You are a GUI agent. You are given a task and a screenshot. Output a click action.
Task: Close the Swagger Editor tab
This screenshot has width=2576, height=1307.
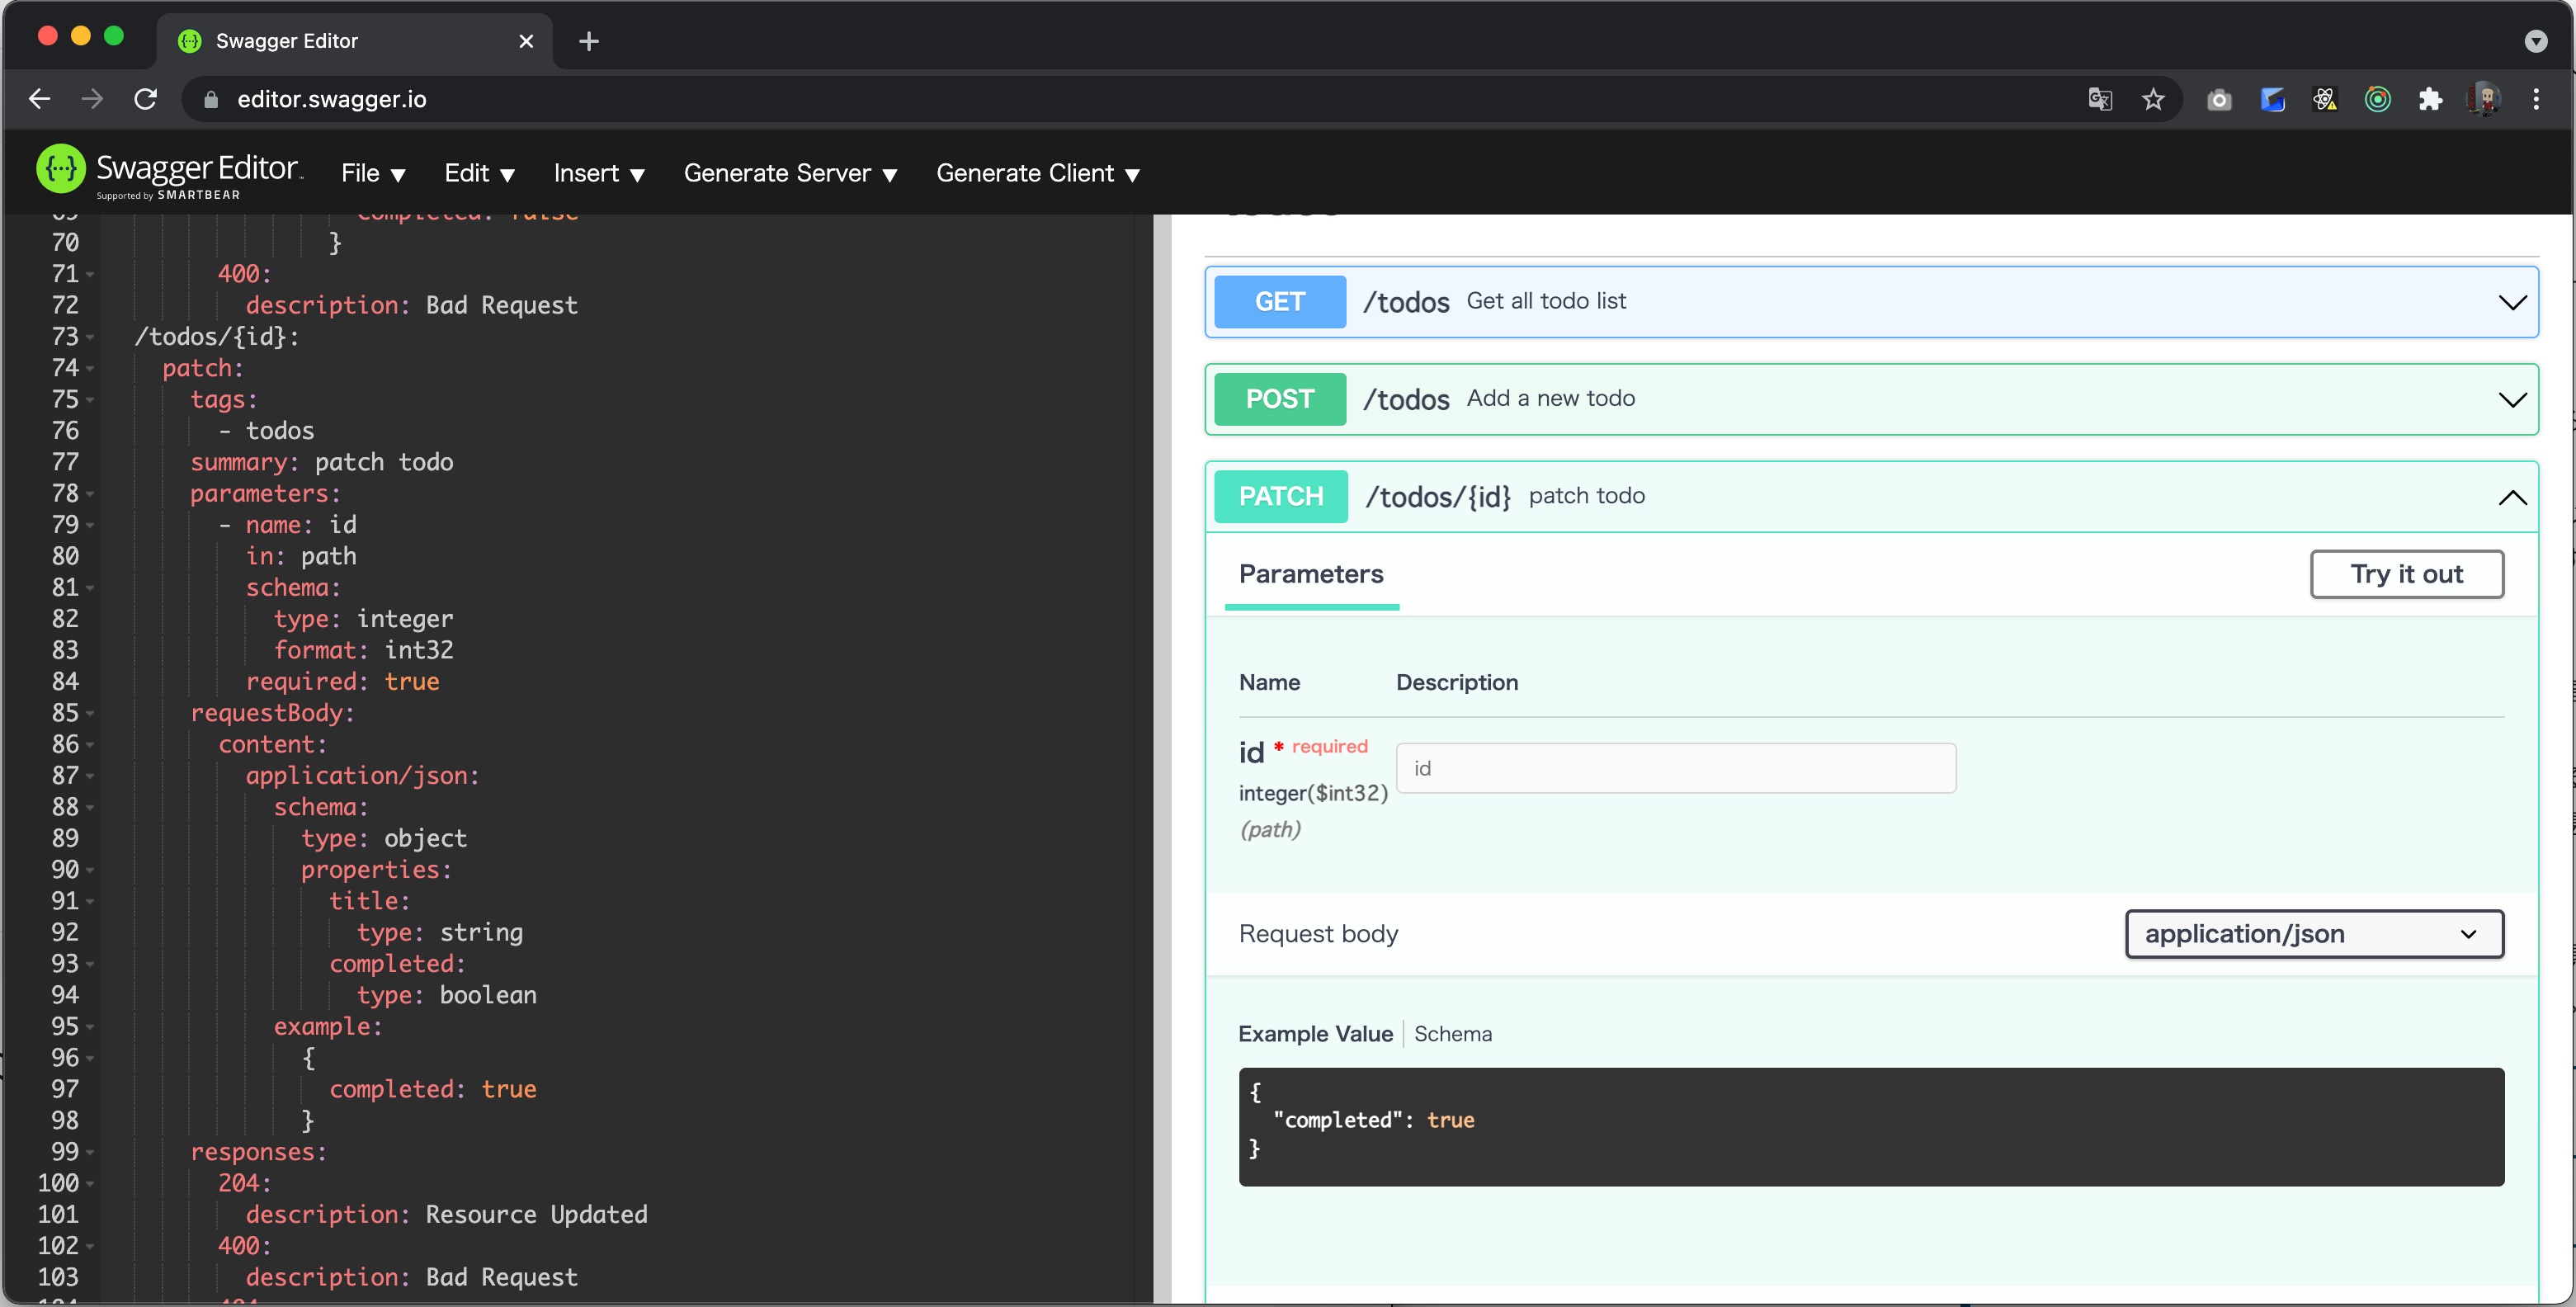pos(526,41)
